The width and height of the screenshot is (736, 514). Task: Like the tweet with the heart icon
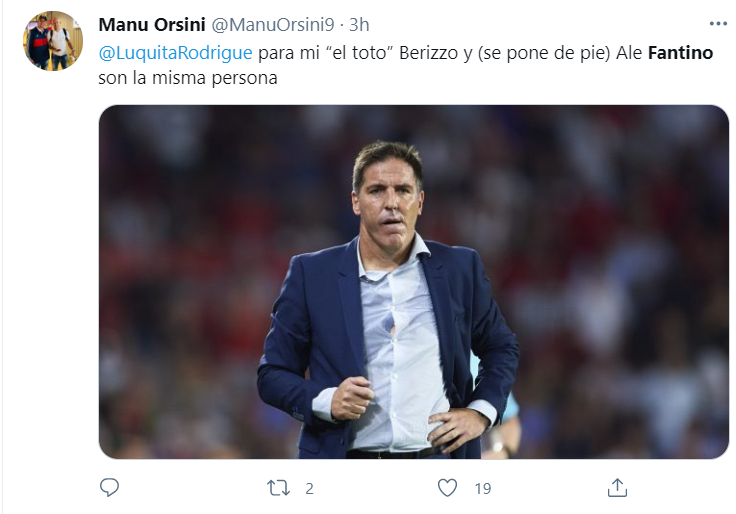click(448, 487)
